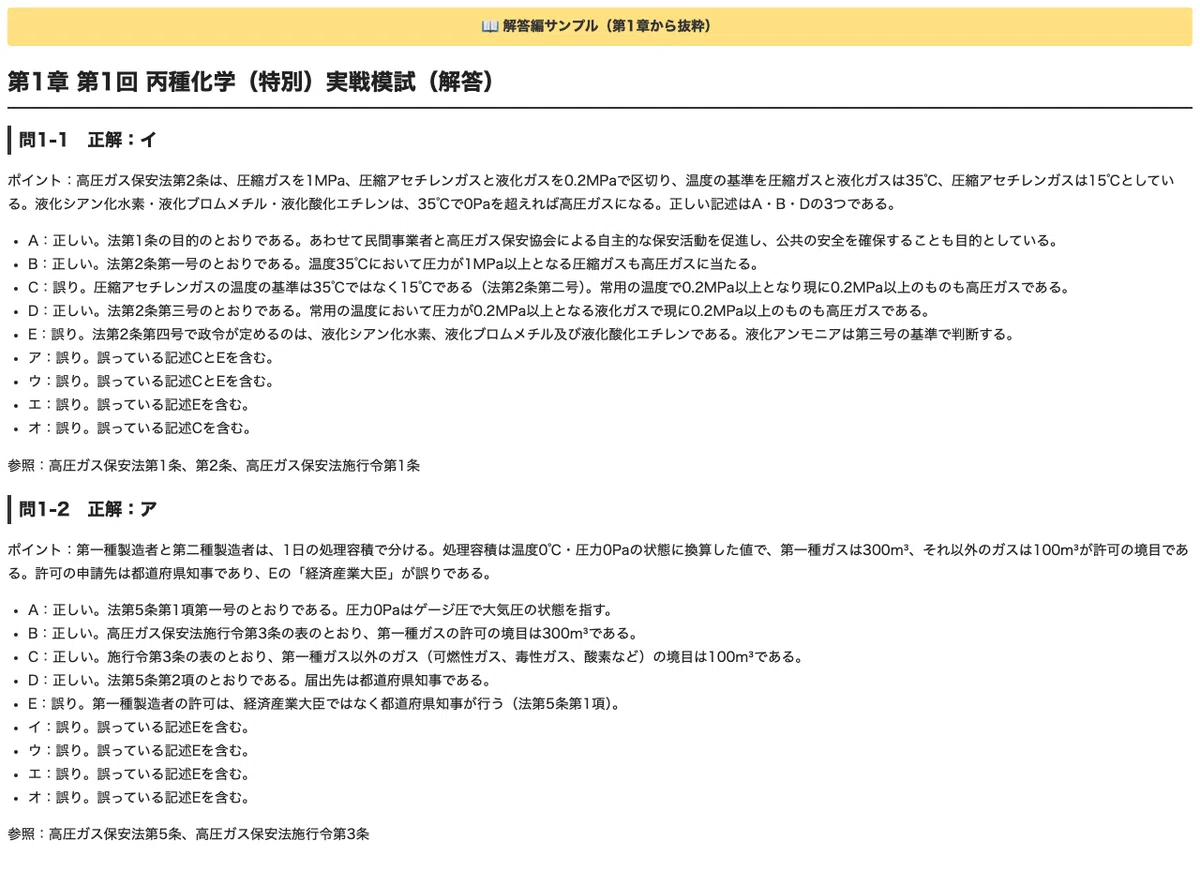Click the line E：誤り。第一種製造者の許可は
The height and width of the screenshot is (886, 1200).
tap(324, 704)
